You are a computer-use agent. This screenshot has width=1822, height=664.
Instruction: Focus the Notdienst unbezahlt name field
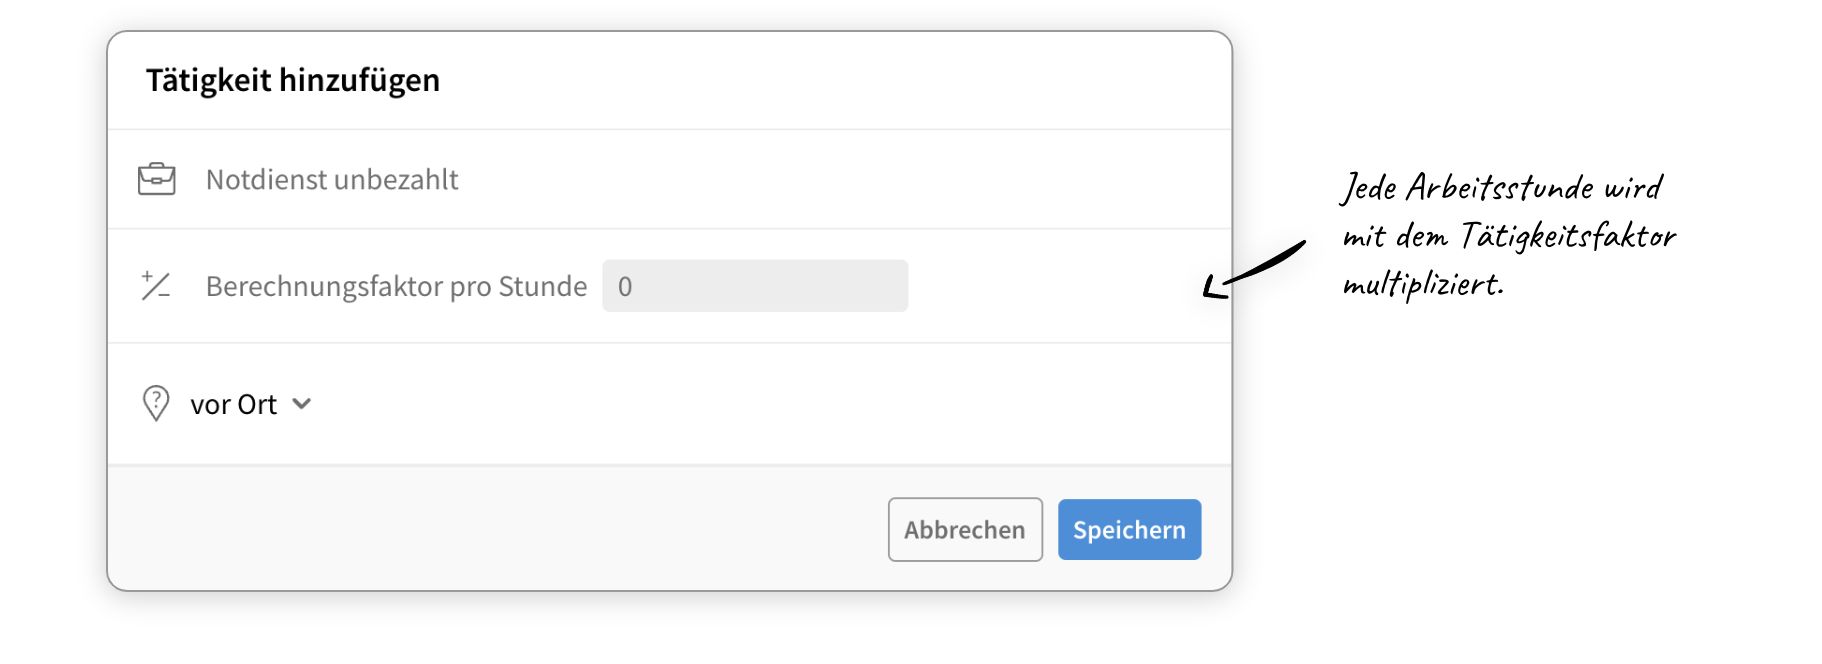(x=332, y=180)
